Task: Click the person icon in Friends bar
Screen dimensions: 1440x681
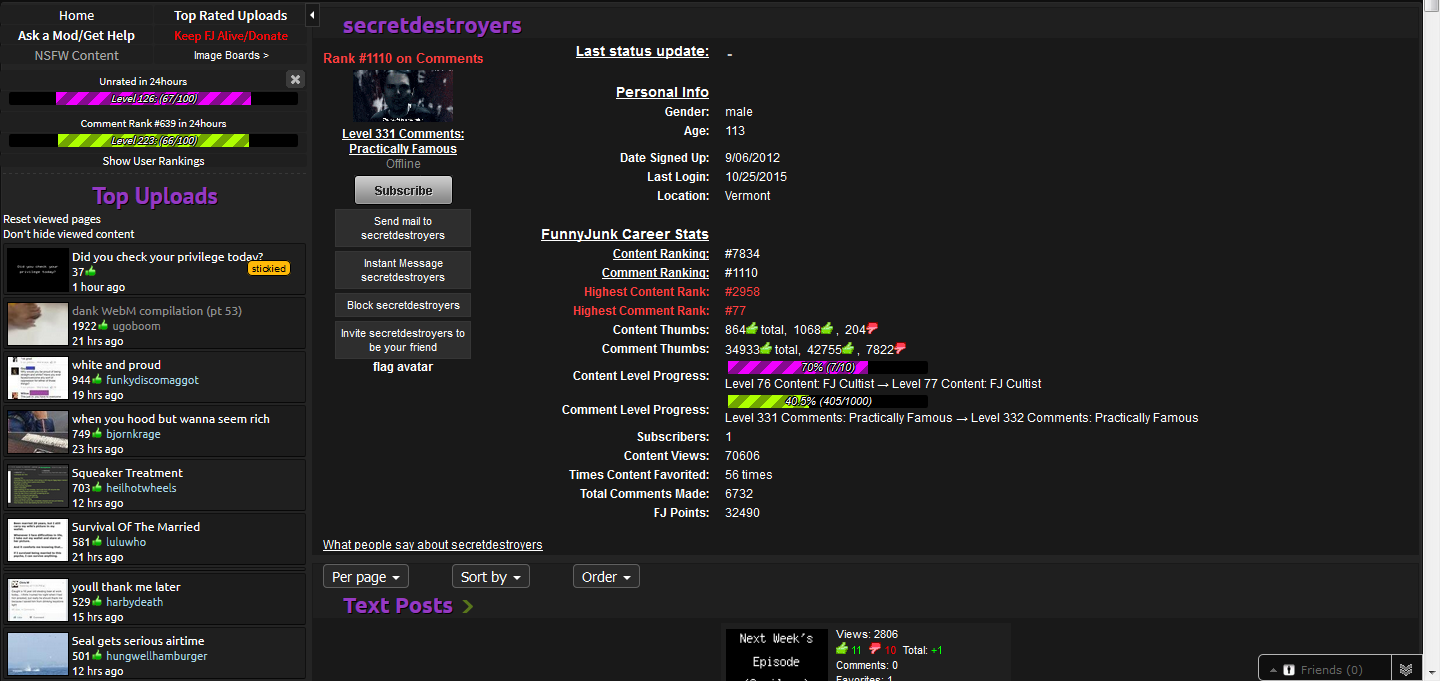Action: [1289, 670]
